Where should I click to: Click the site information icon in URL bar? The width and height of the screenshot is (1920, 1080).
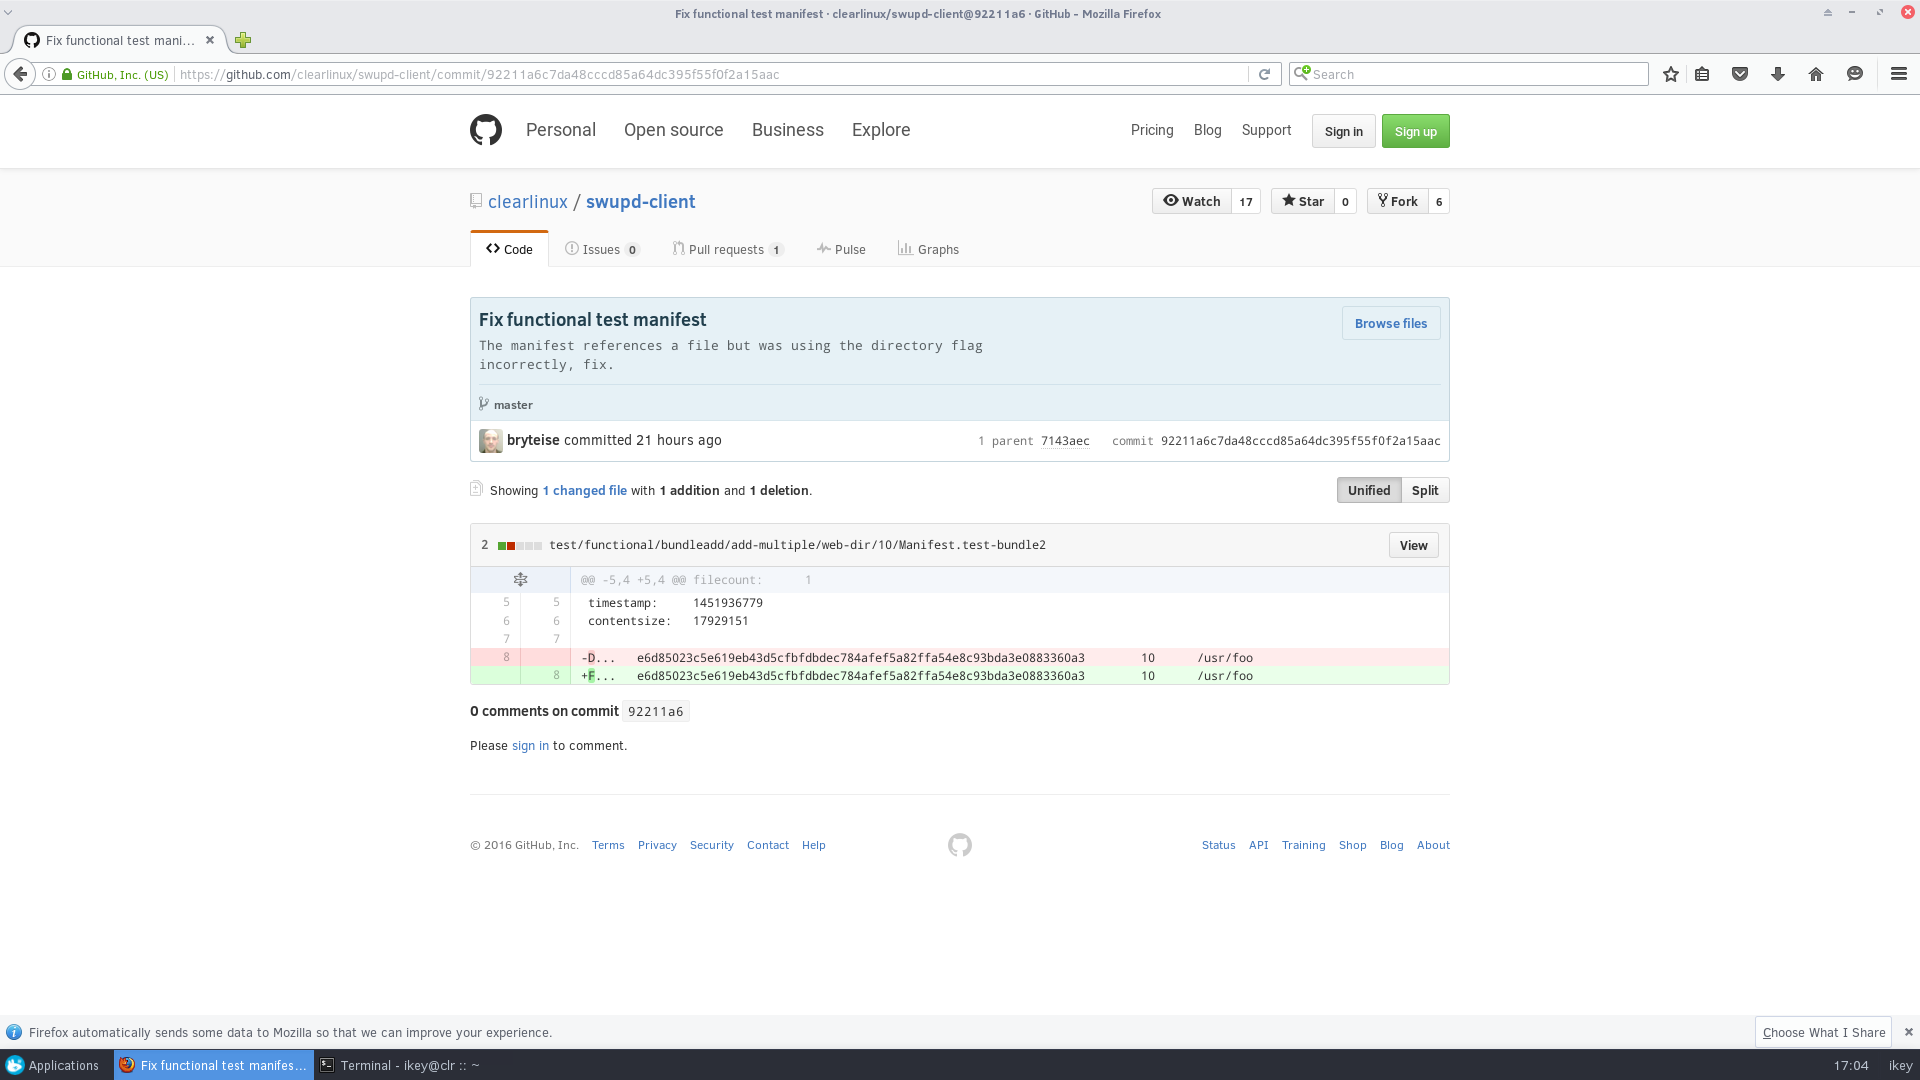click(x=49, y=74)
